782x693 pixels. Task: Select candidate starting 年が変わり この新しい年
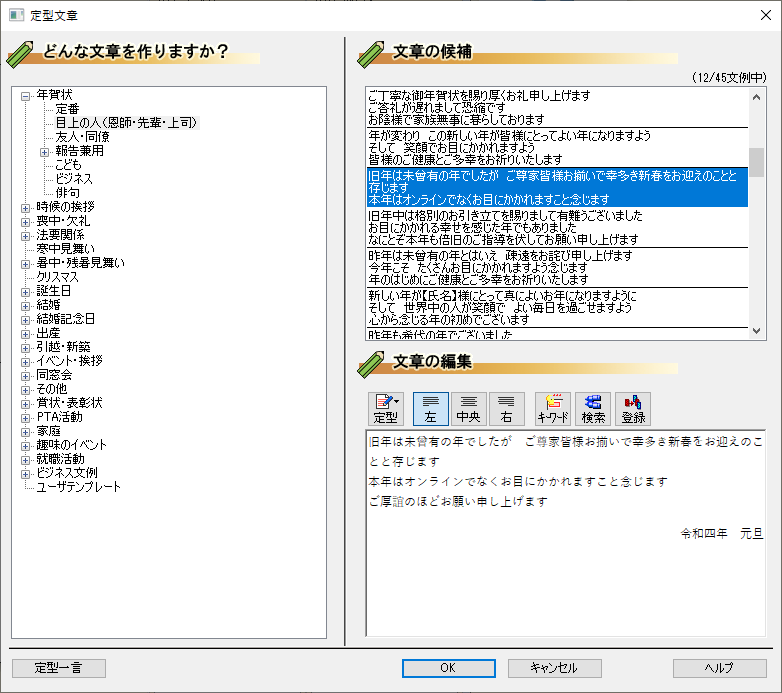pos(557,148)
